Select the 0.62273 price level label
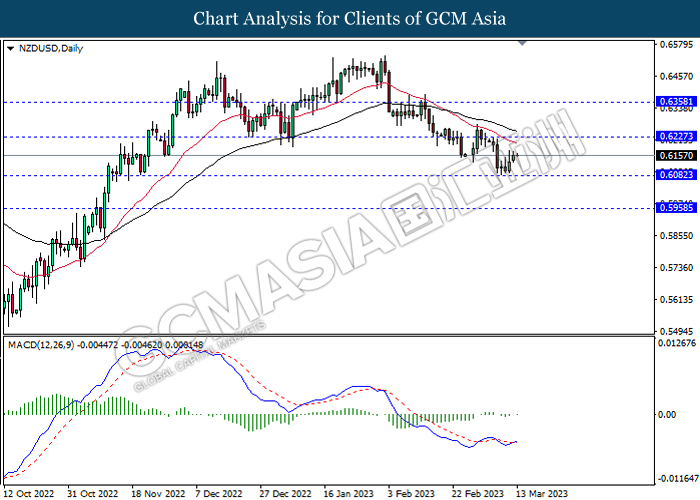This screenshot has width=700, height=500. click(x=676, y=136)
